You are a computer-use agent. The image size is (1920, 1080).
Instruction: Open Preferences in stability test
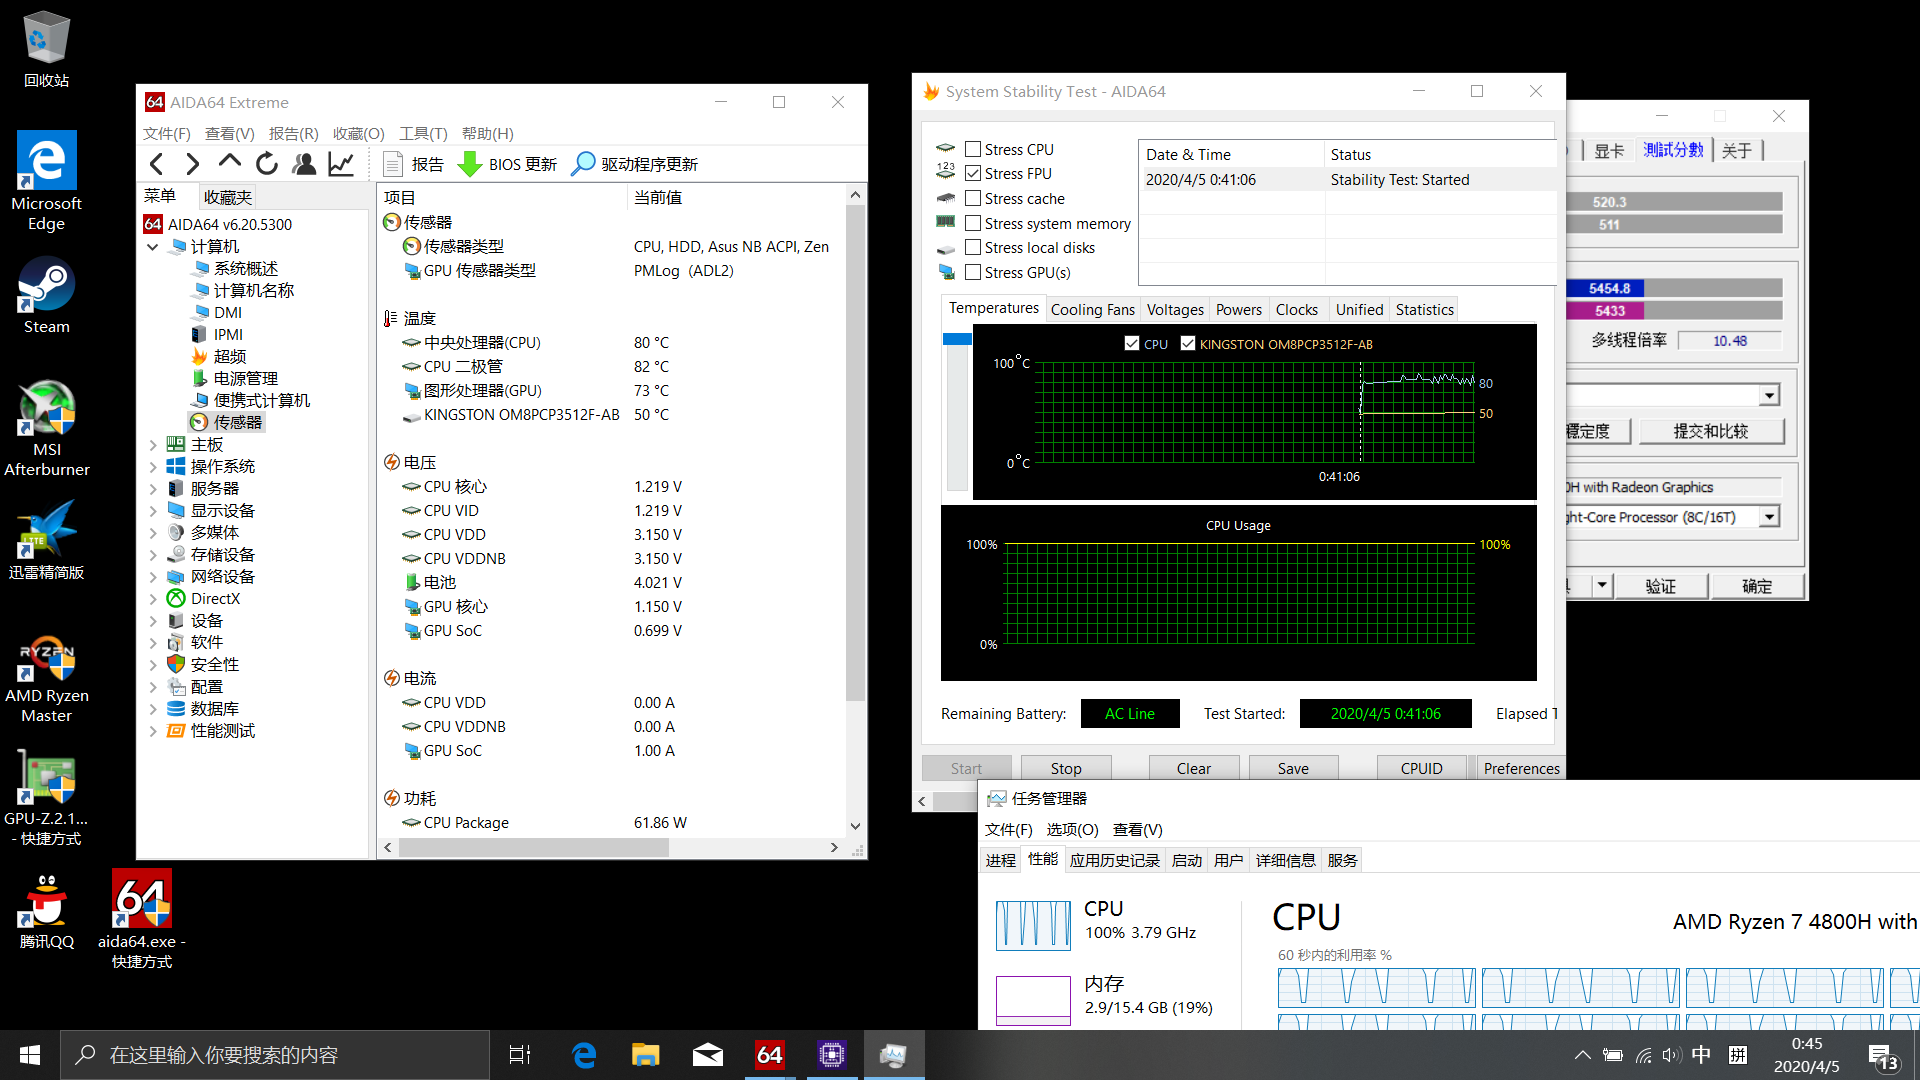pyautogui.click(x=1521, y=768)
